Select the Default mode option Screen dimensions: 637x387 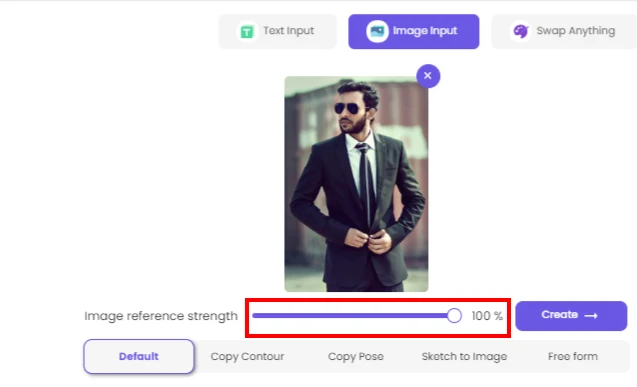(x=139, y=357)
